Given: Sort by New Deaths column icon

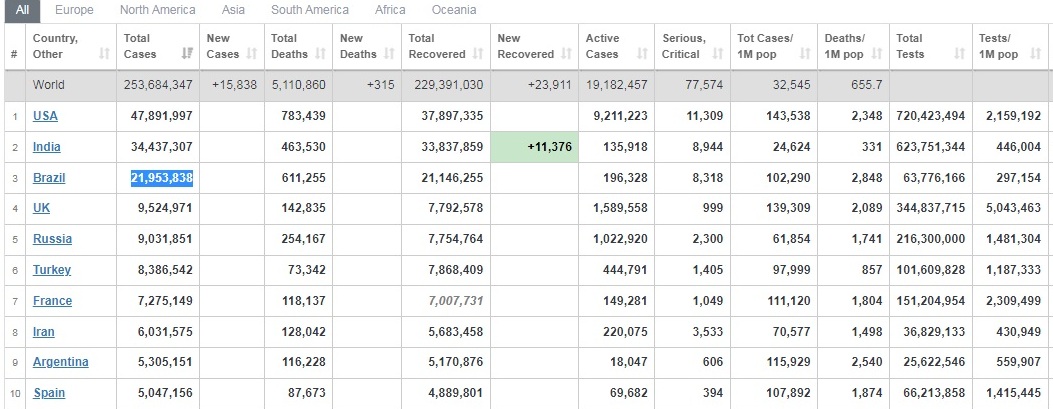Looking at the screenshot, I should click(390, 54).
